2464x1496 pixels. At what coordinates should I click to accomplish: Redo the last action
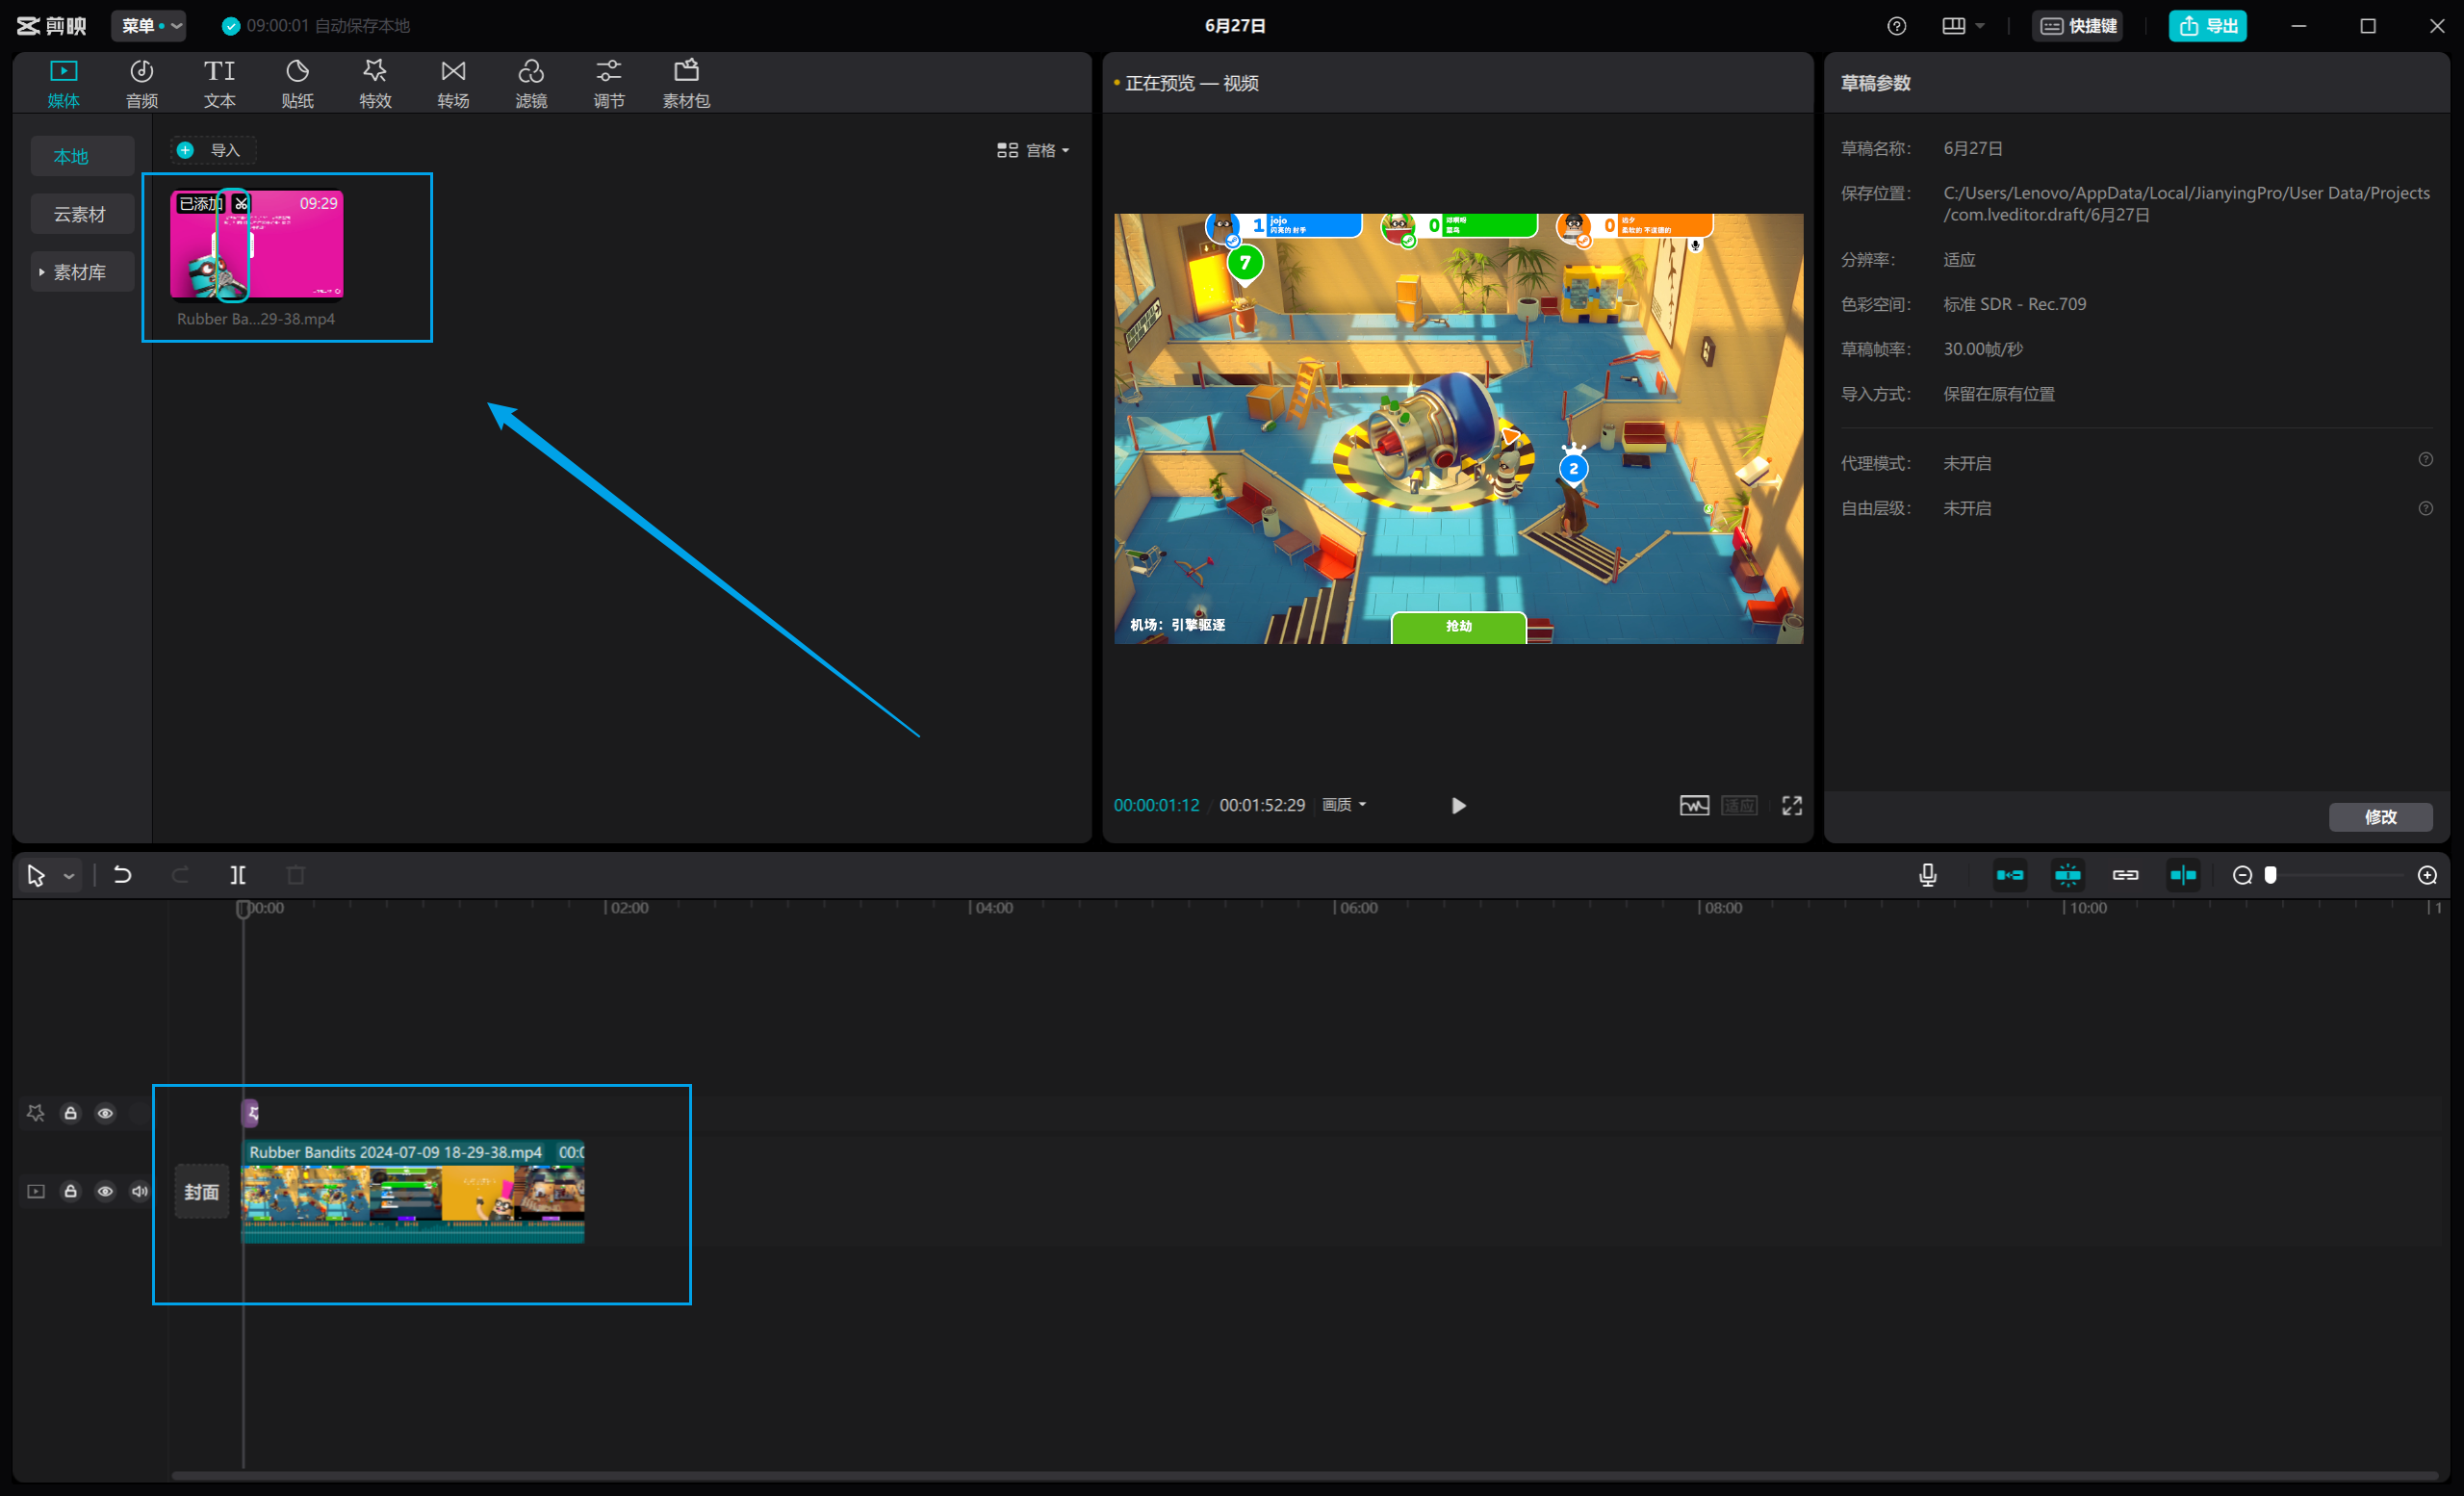click(x=180, y=875)
